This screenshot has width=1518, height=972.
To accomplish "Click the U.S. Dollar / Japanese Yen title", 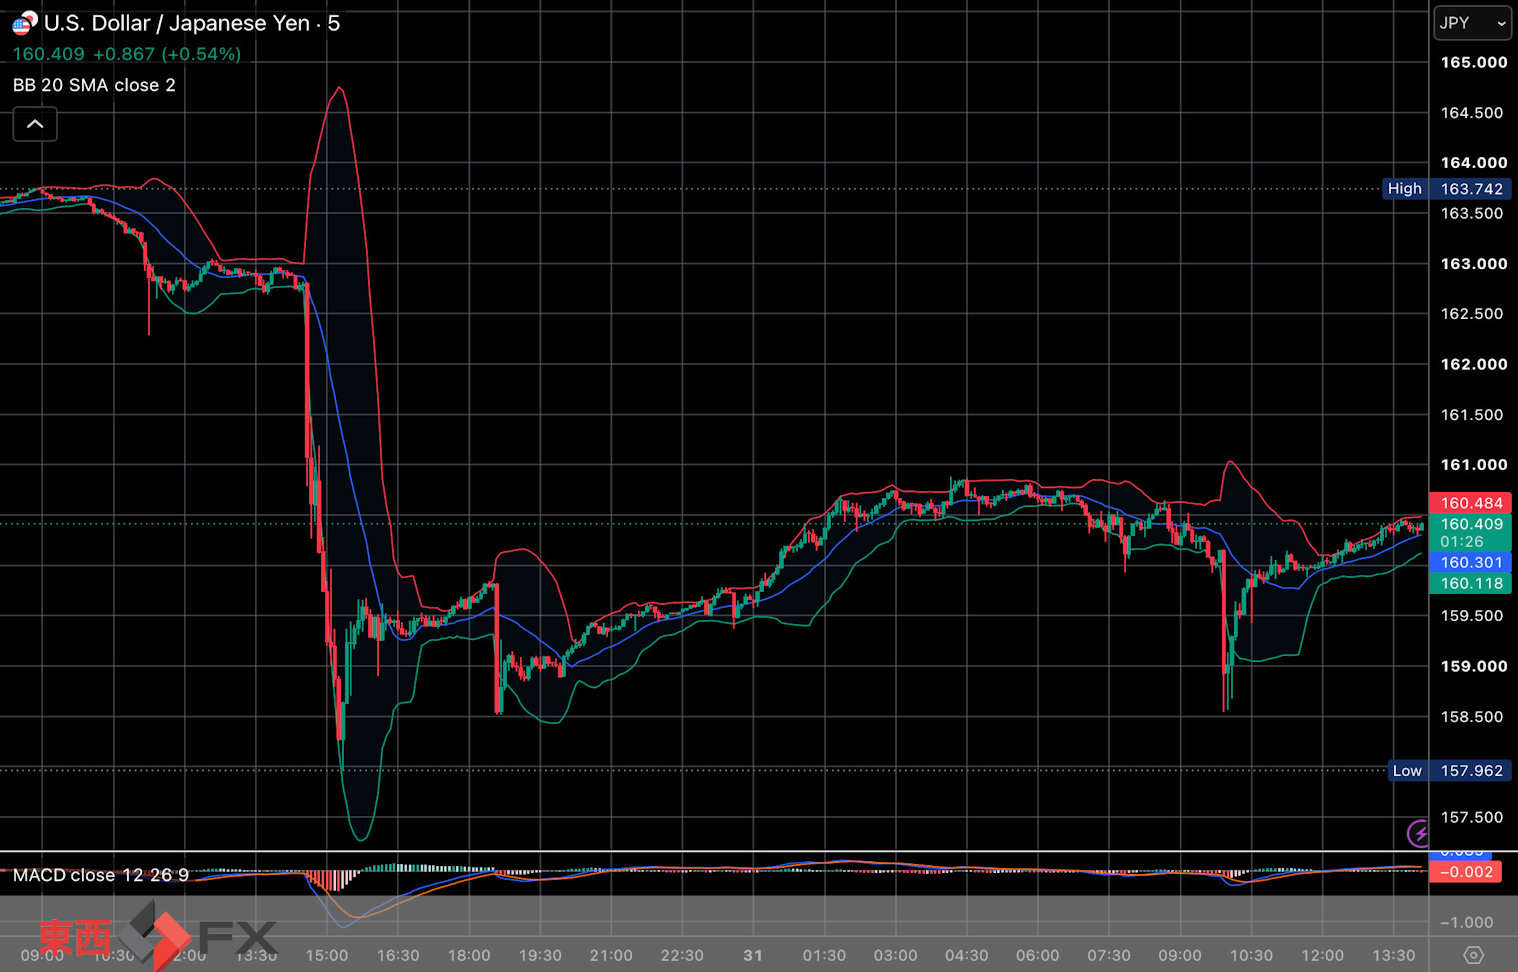I will 176,23.
